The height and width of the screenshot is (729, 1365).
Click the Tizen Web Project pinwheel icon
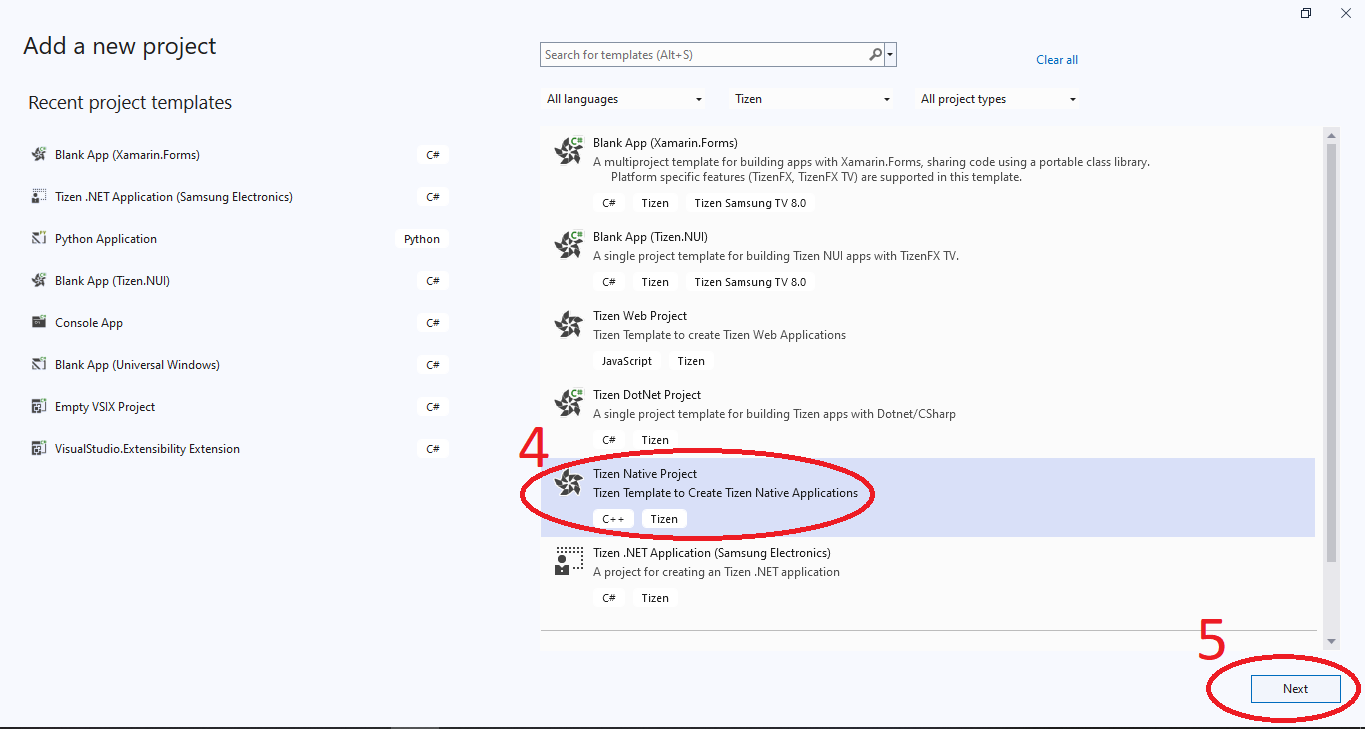pos(568,324)
